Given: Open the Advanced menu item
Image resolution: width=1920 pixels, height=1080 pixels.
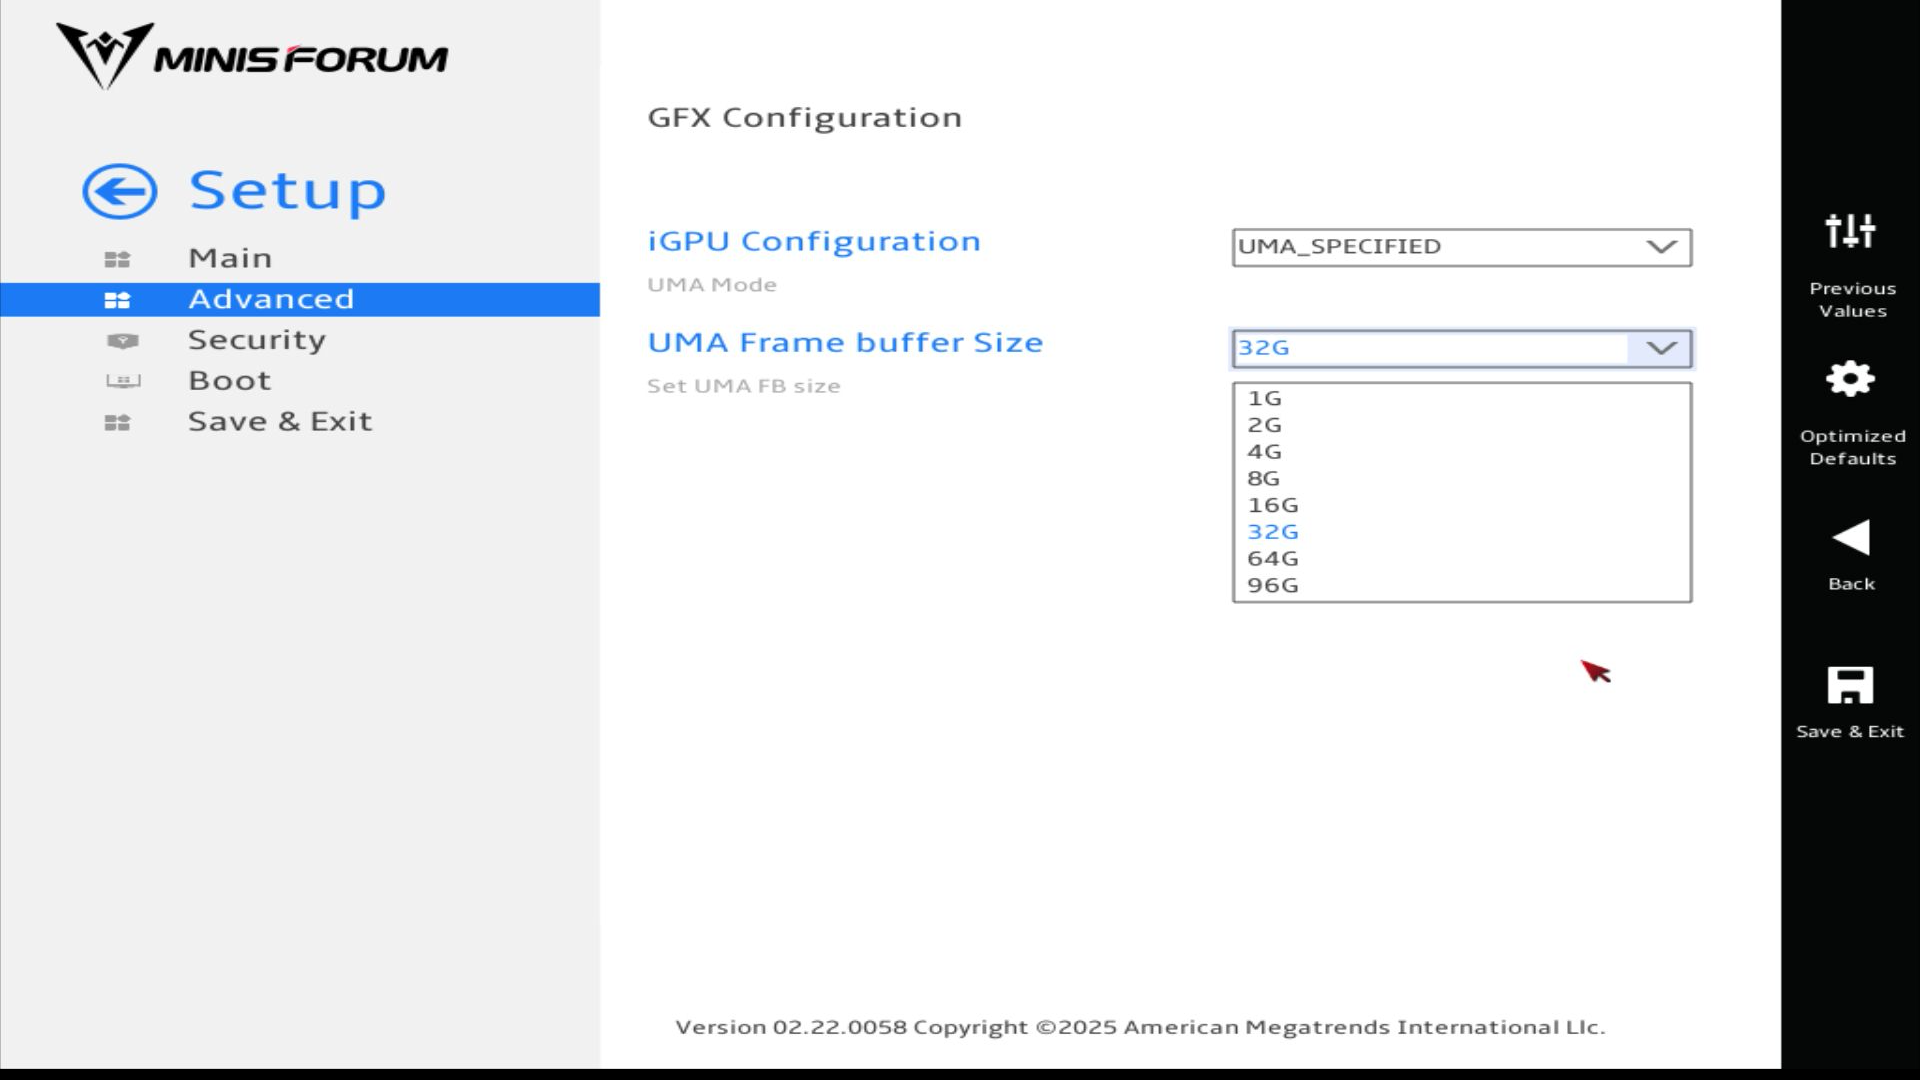Looking at the screenshot, I should [x=271, y=299].
